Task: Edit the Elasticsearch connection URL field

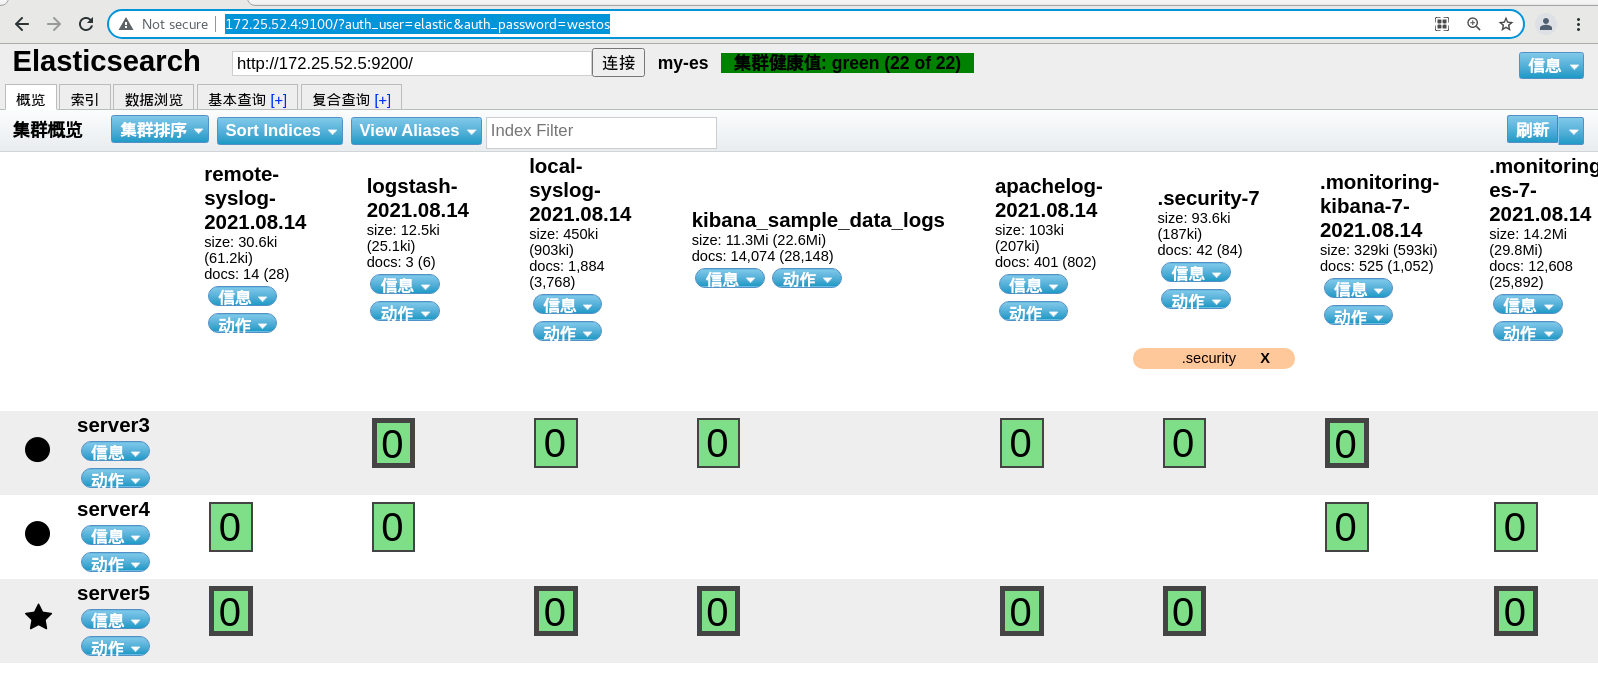Action: coord(411,64)
